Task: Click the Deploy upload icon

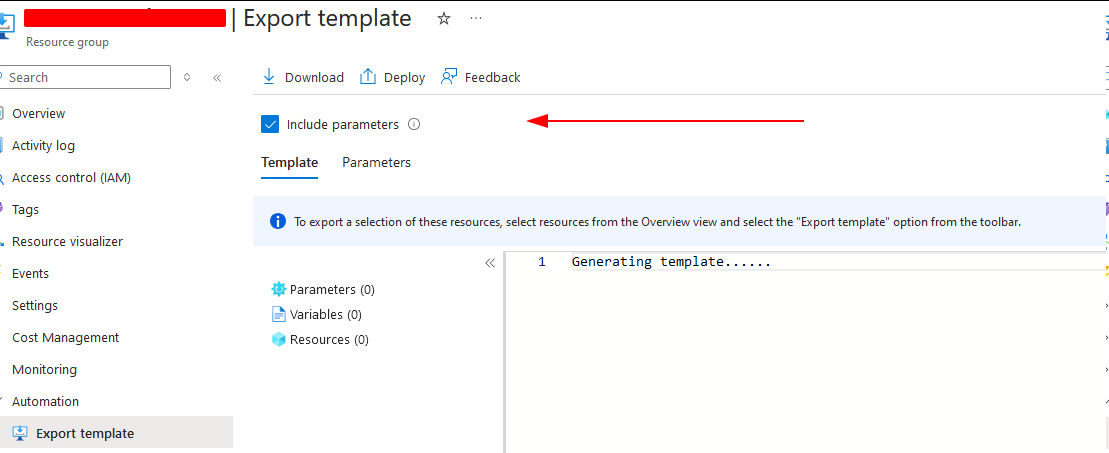Action: click(x=368, y=77)
